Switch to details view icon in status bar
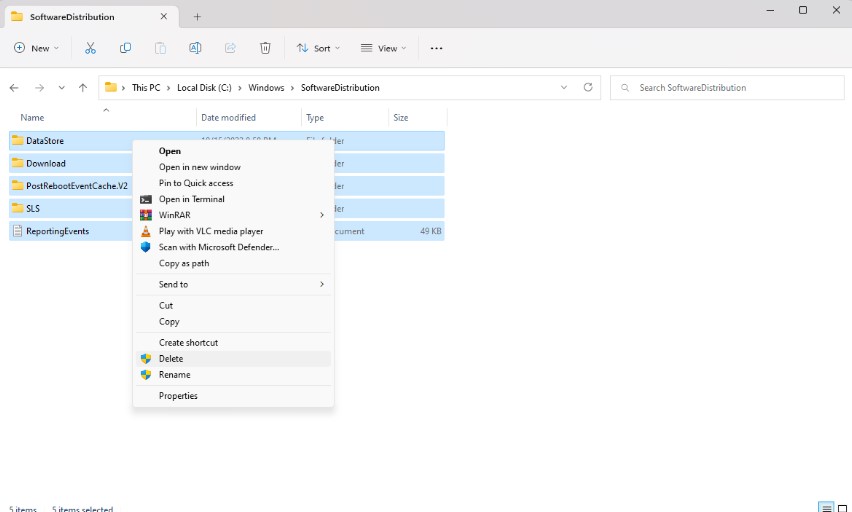This screenshot has width=852, height=512. [826, 508]
